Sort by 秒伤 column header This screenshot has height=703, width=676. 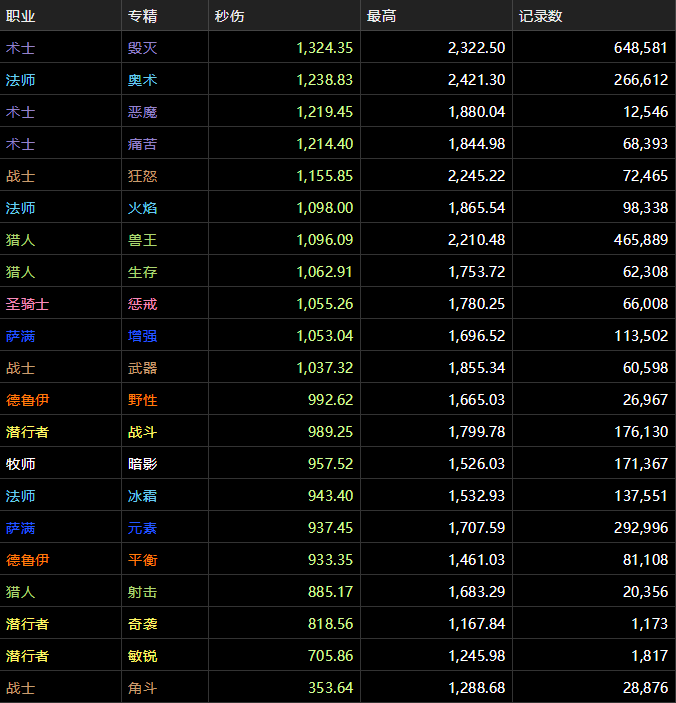[x=229, y=16]
